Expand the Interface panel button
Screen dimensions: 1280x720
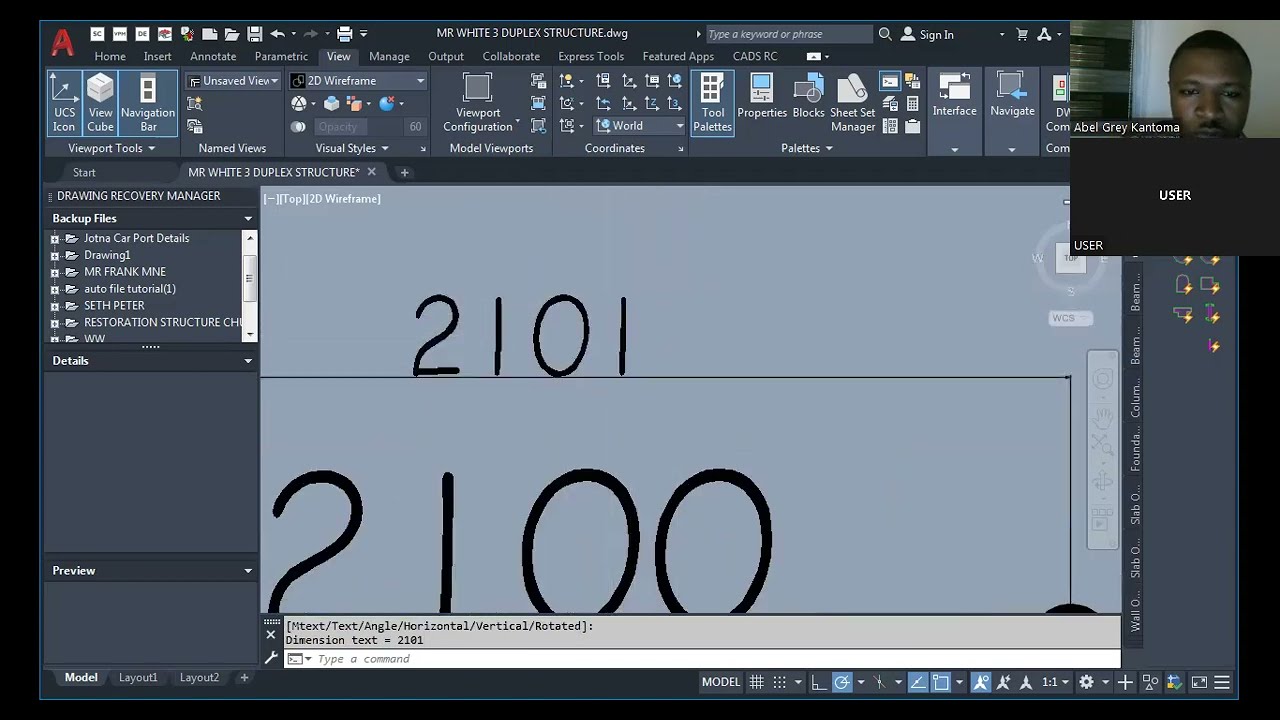click(x=954, y=113)
